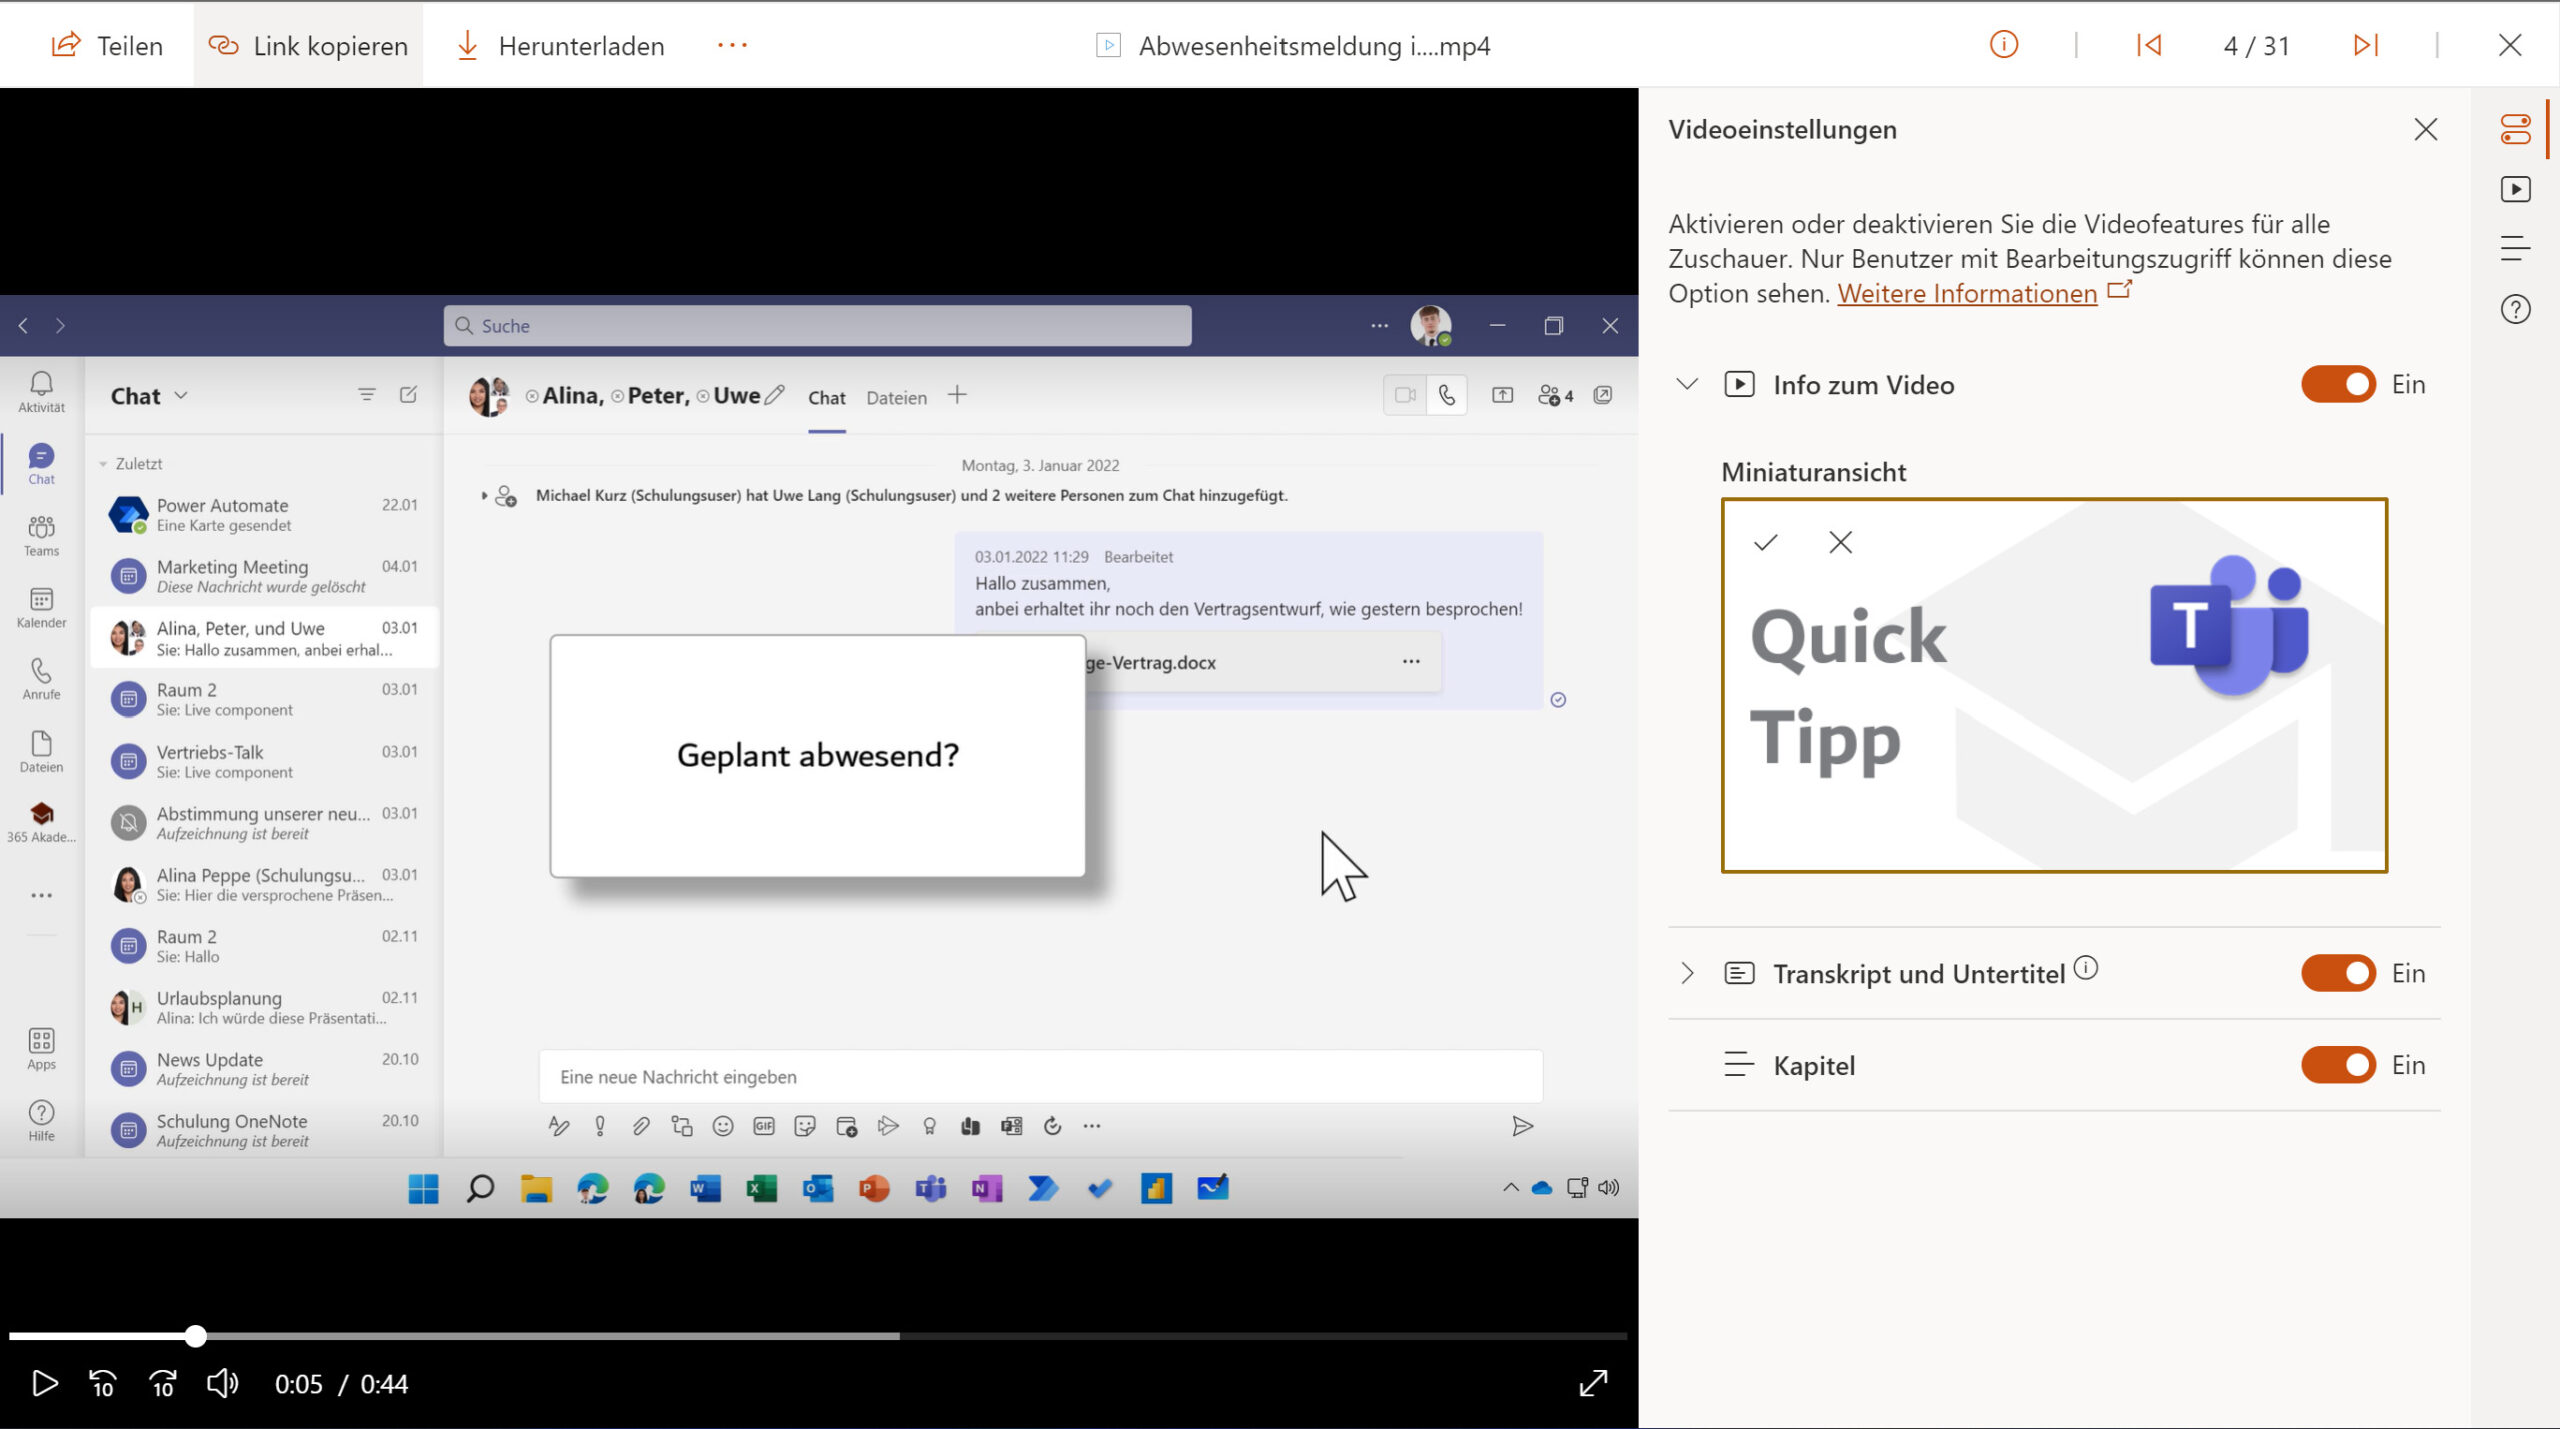Select the 'Dateien' tab in conversation header

pyautogui.click(x=895, y=395)
